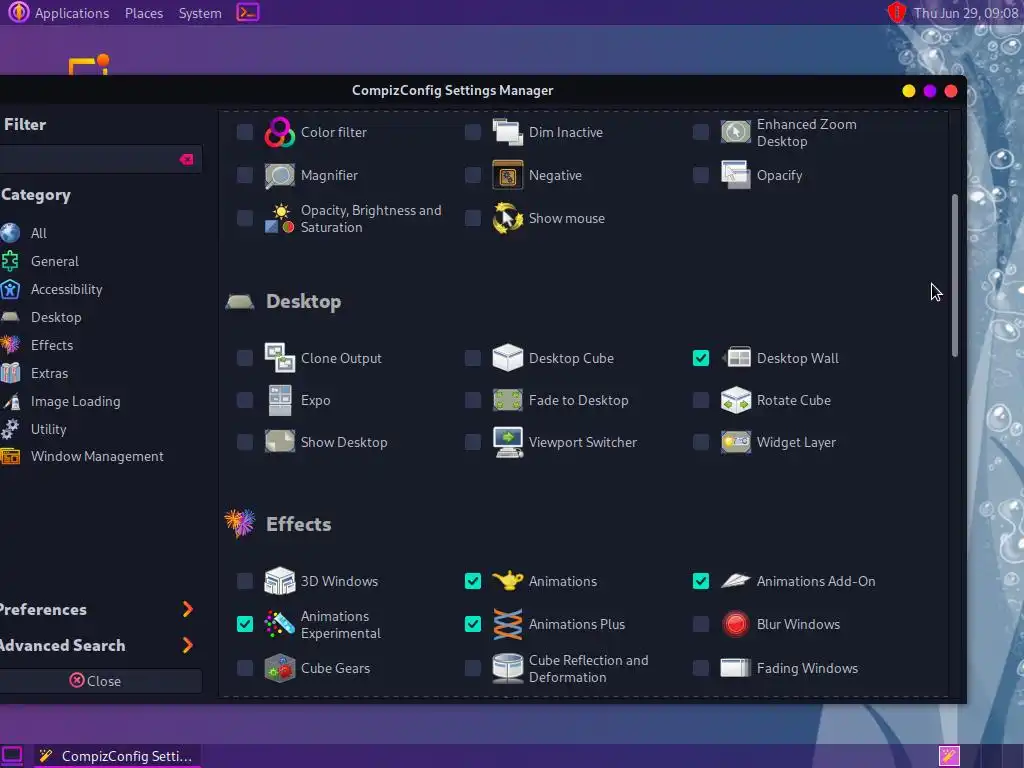Enable the Rotate Cube checkbox
Viewport: 1024px width, 768px height.
click(701, 400)
